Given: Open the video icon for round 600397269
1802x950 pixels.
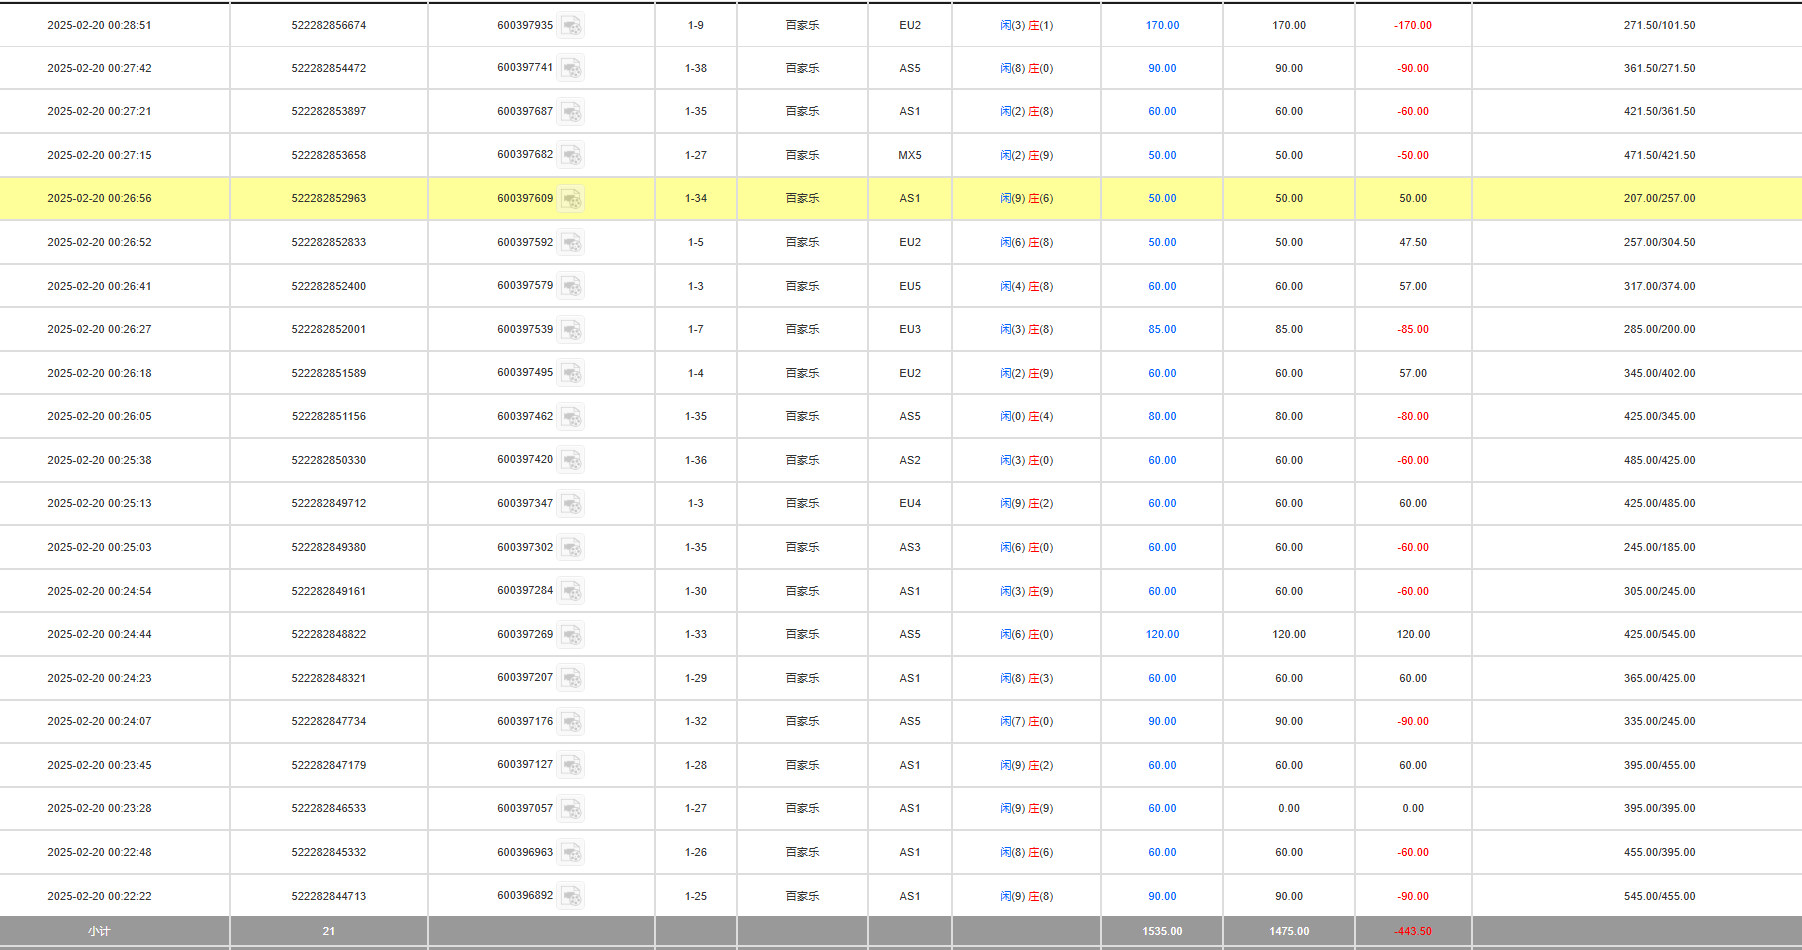Looking at the screenshot, I should tap(571, 635).
